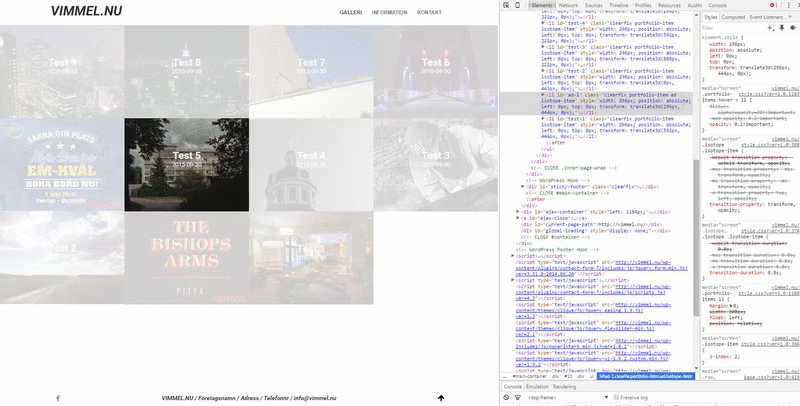Expand the selected li ad-1 node
The height and width of the screenshot is (406, 800).
[543, 95]
